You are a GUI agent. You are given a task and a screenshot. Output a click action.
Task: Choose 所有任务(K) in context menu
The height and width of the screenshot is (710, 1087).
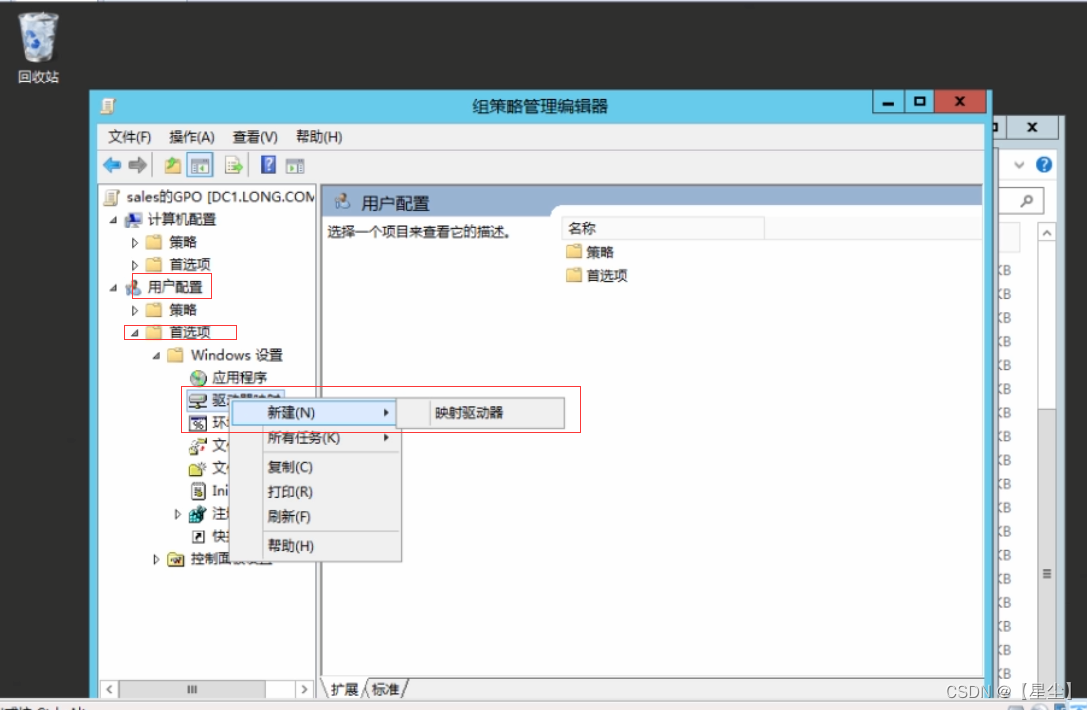[x=315, y=438]
